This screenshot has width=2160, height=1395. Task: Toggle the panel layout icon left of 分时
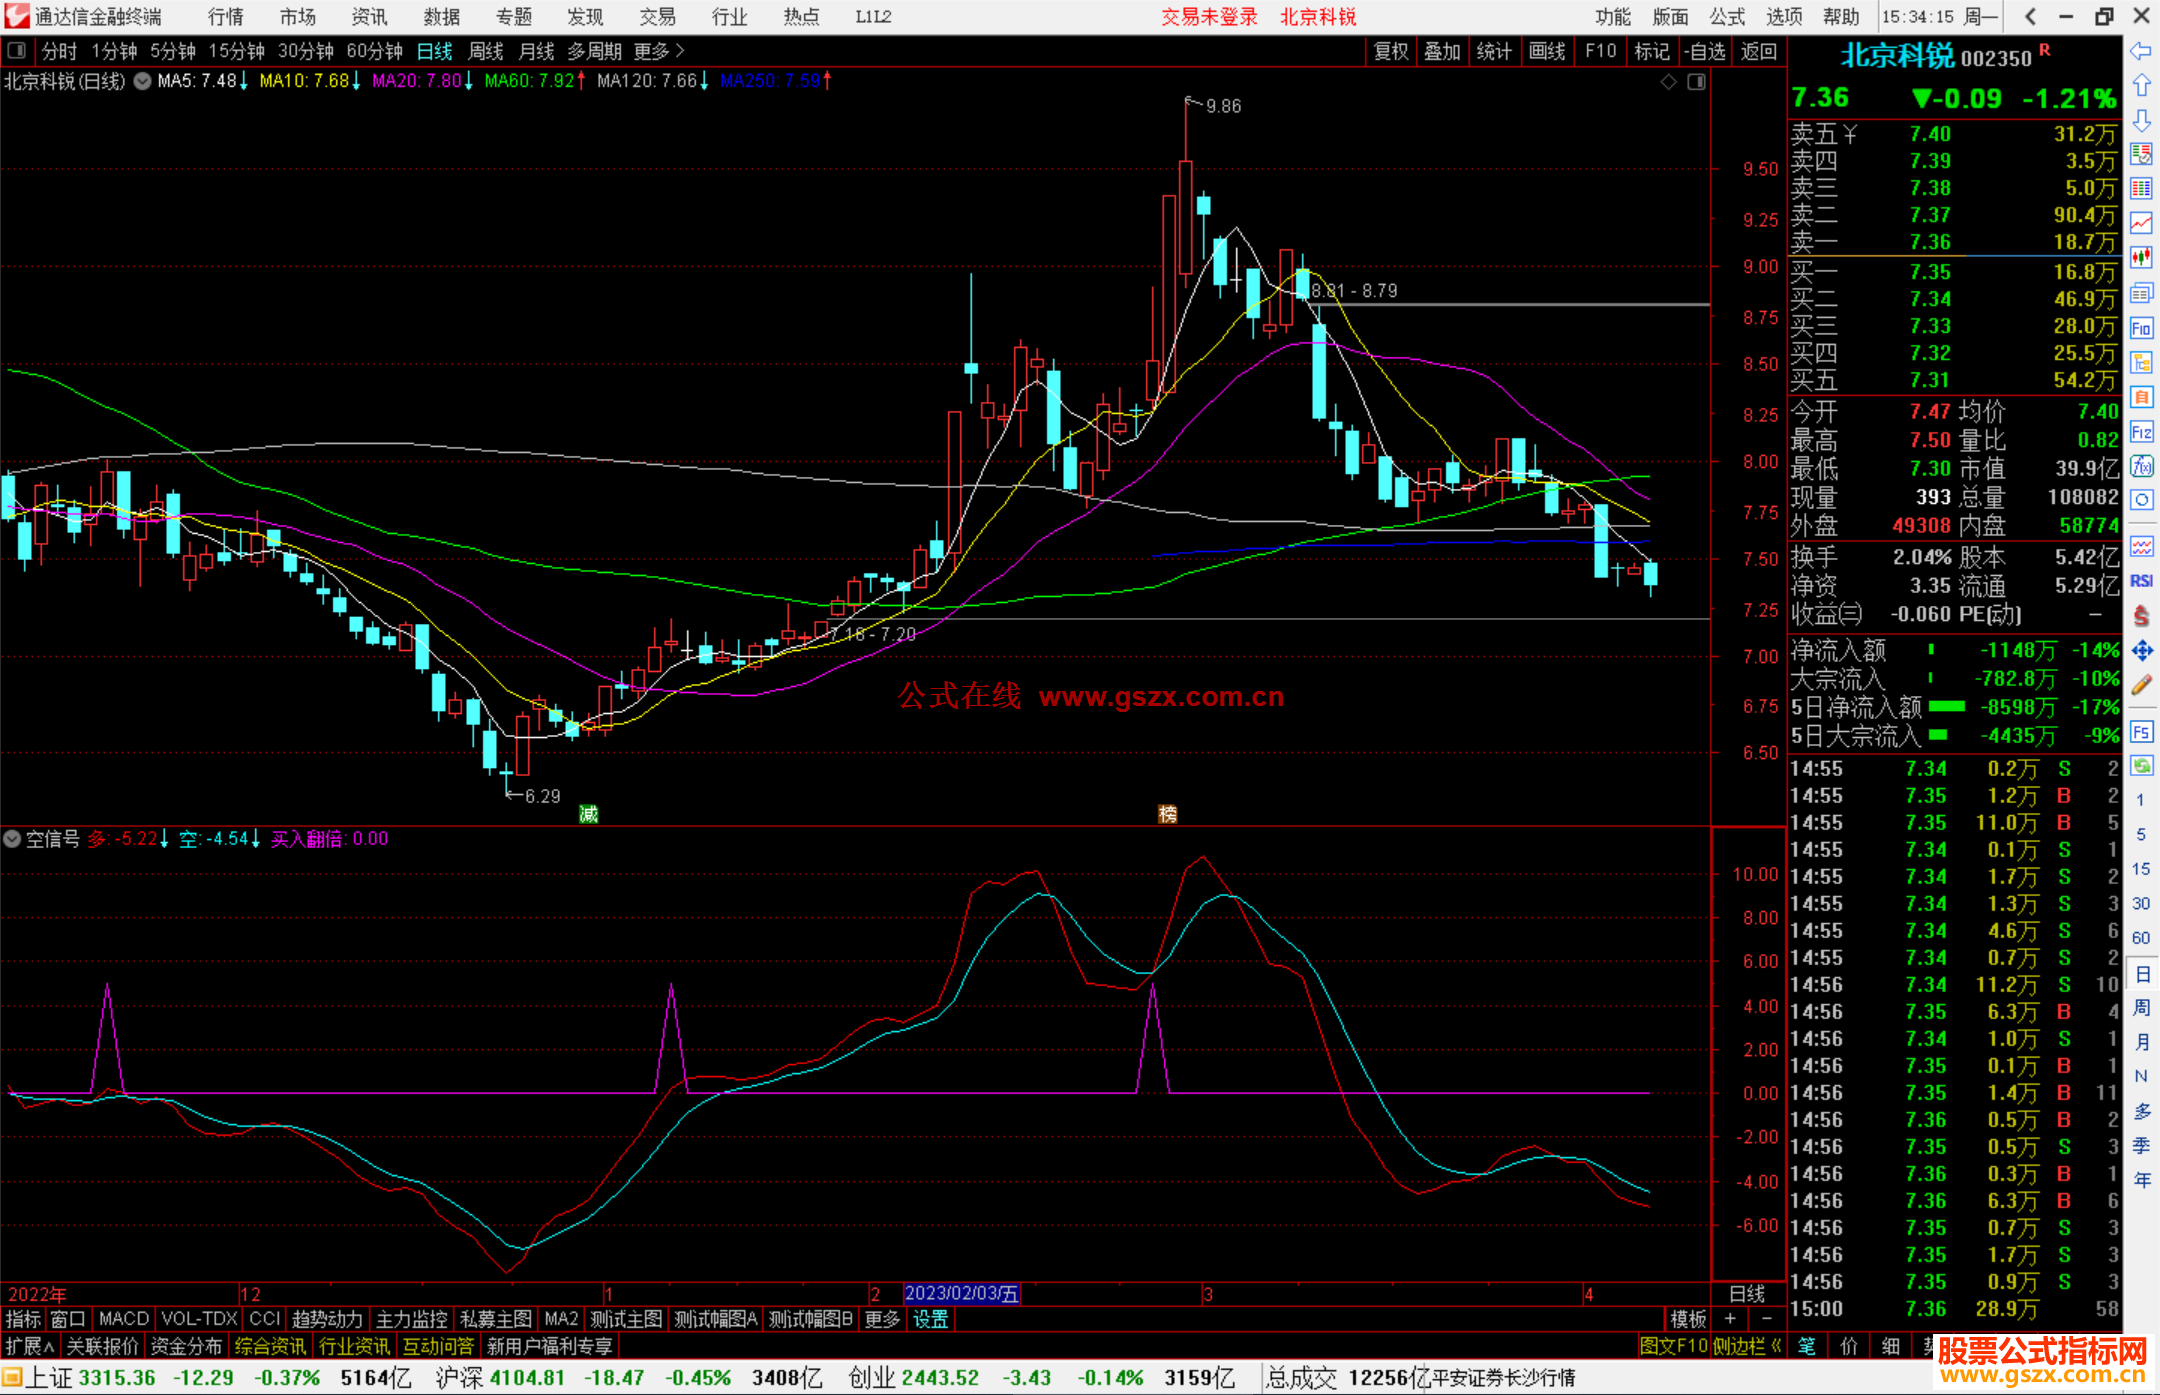click(x=16, y=50)
